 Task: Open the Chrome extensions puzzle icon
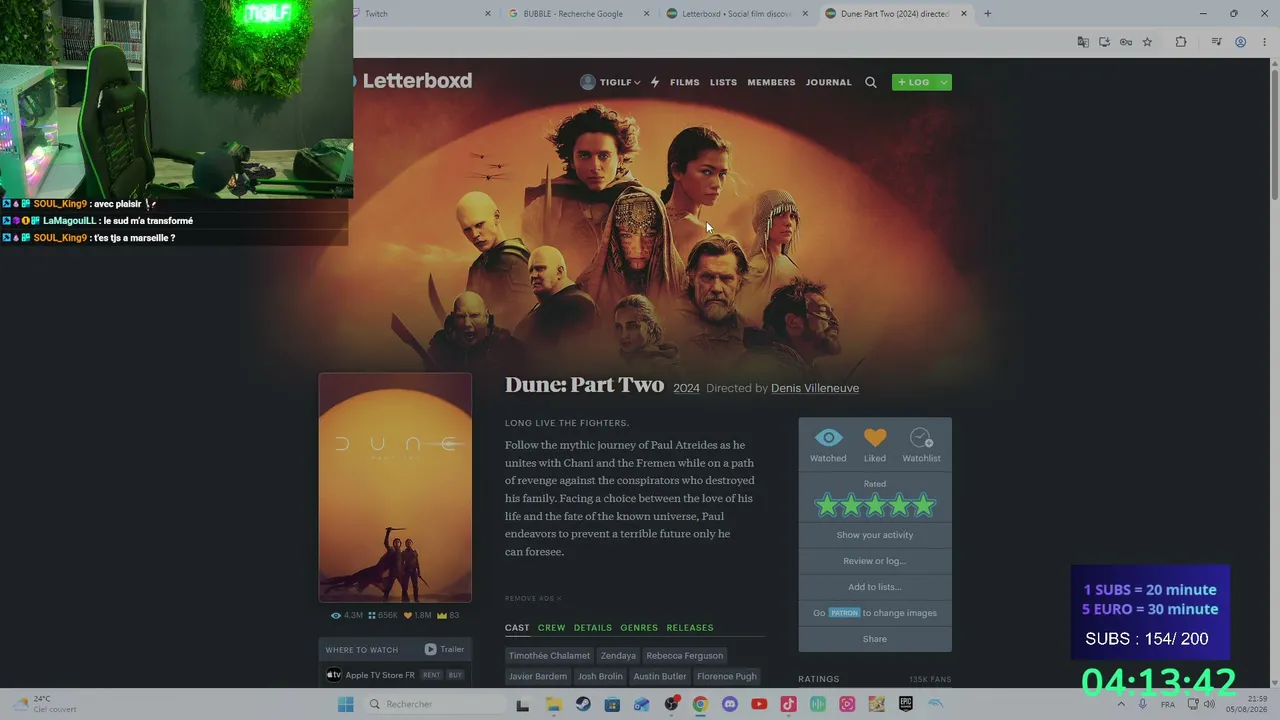pos(1181,42)
